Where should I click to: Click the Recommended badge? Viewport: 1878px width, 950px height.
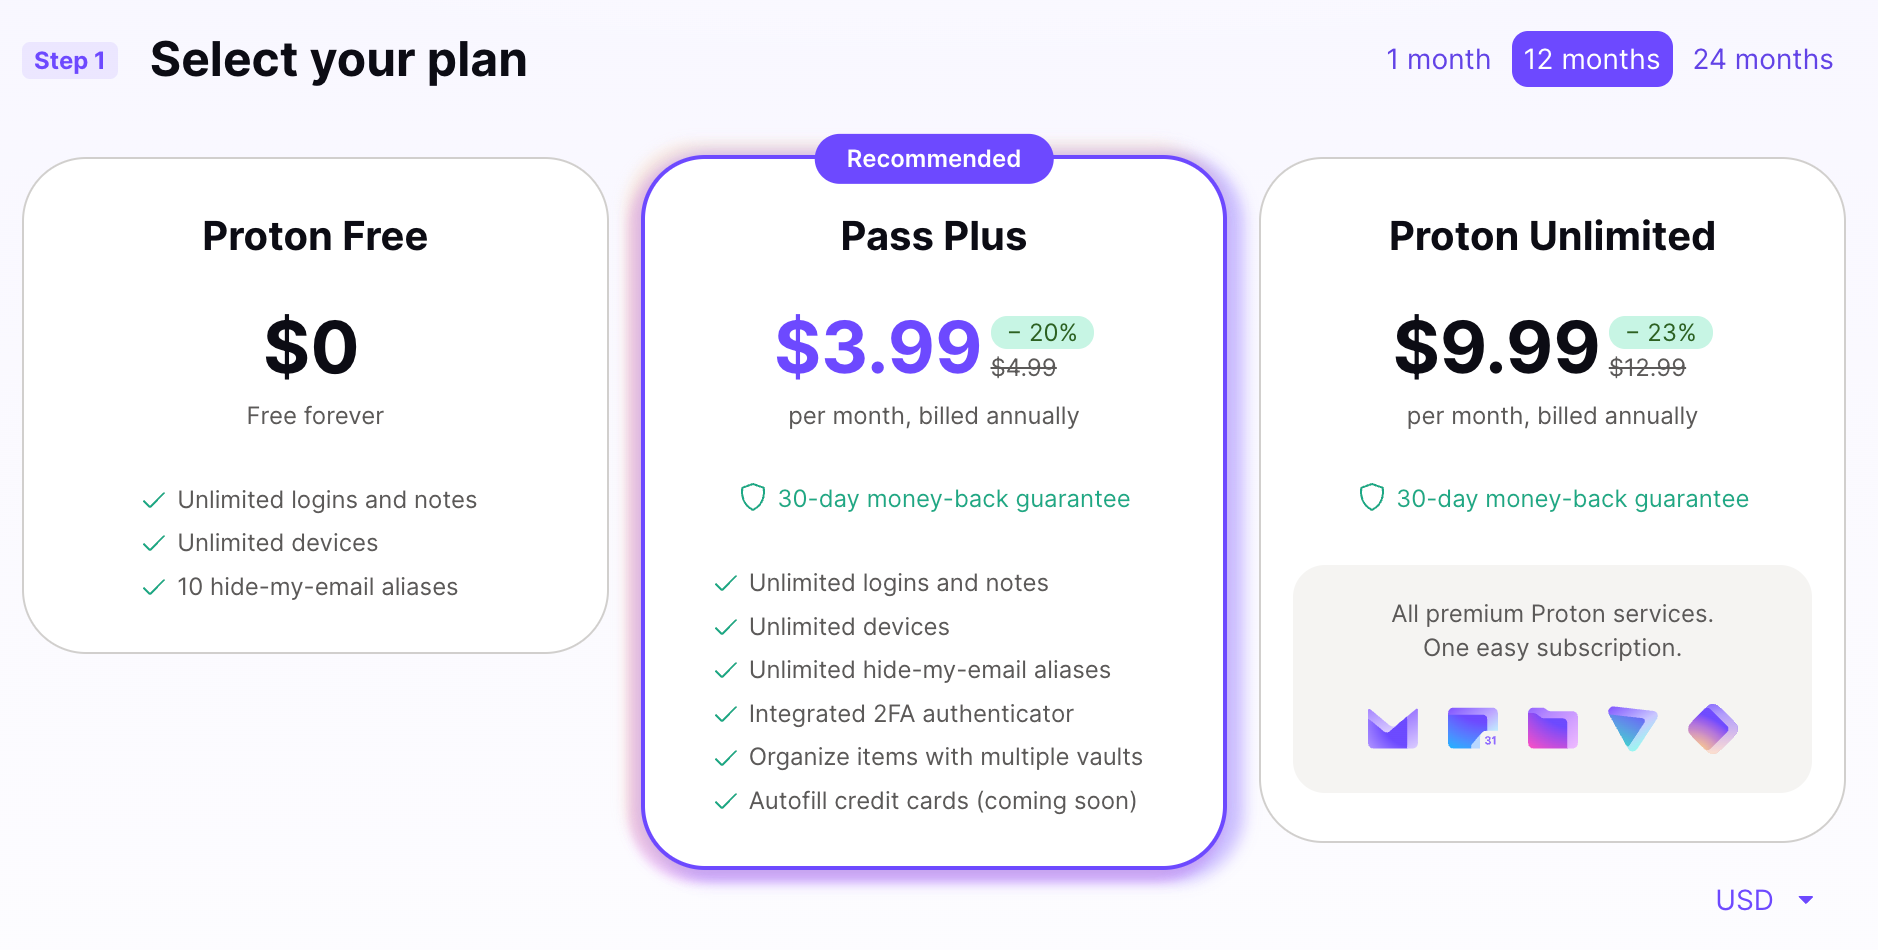[933, 159]
